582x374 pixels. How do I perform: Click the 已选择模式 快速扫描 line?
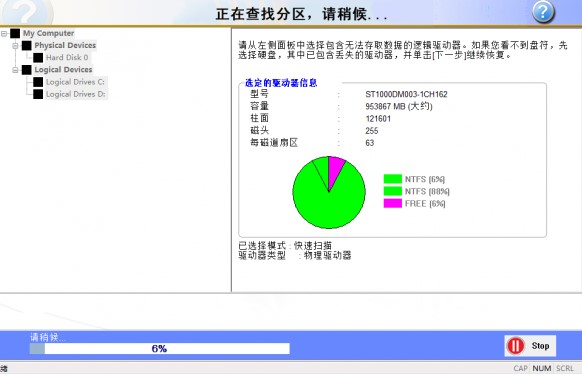tap(285, 246)
